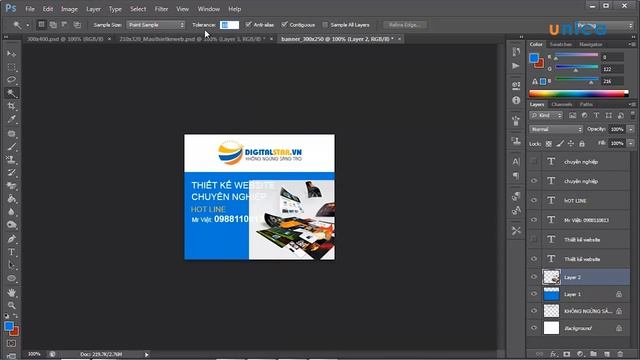This screenshot has width=640, height=360.
Task: Open the layer filter Kind dropdown
Action: 546,116
